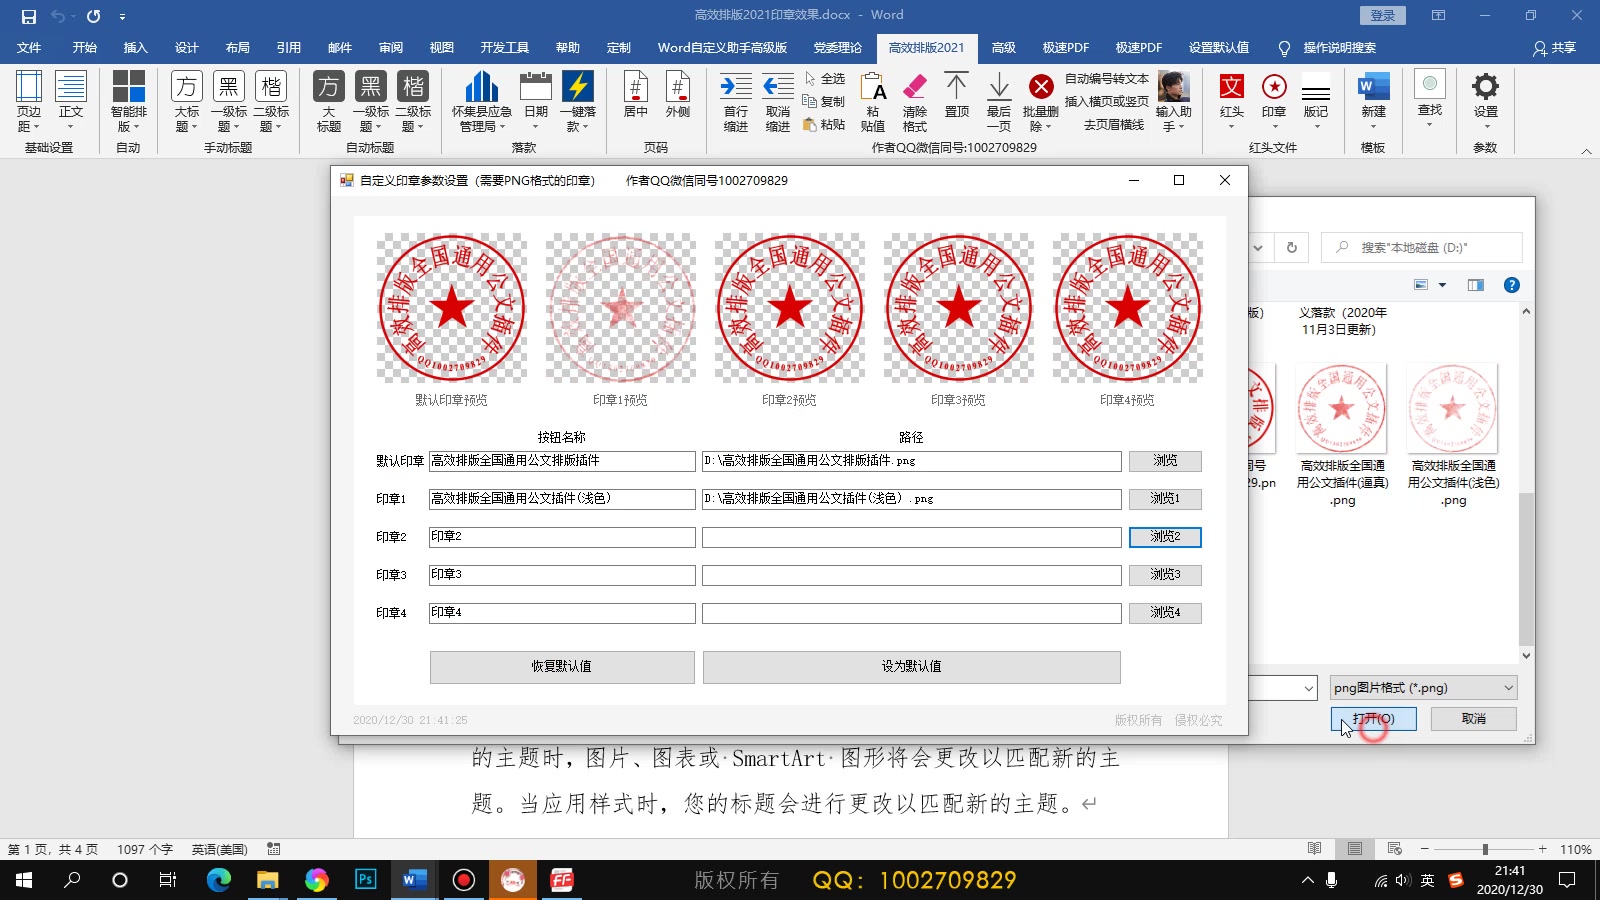Open the 文件 File menu tab
The width and height of the screenshot is (1600, 900).
[x=29, y=47]
